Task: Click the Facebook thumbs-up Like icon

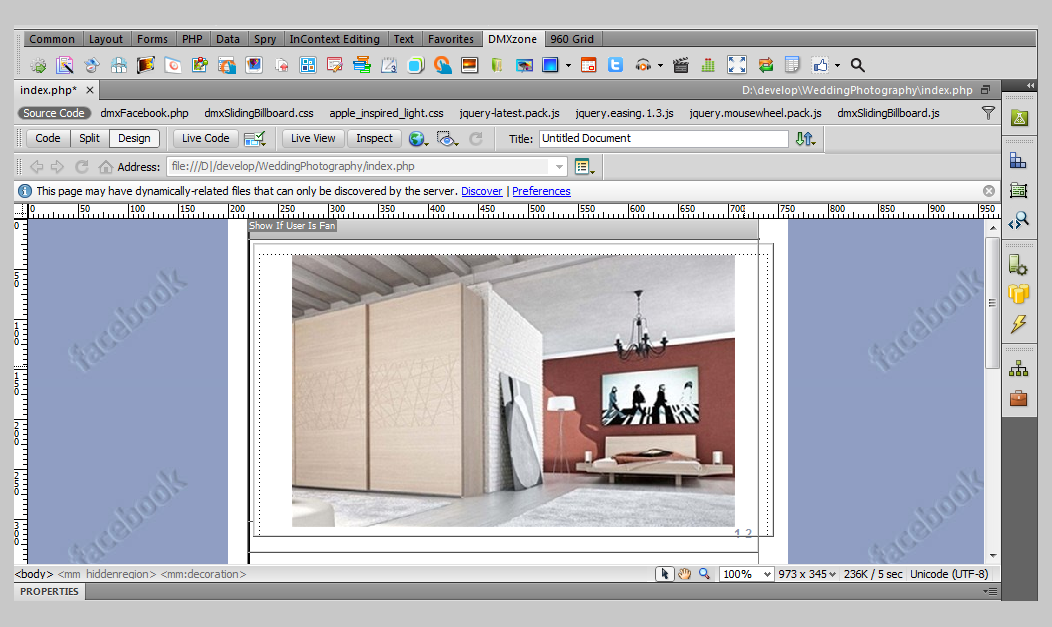Action: [820, 65]
